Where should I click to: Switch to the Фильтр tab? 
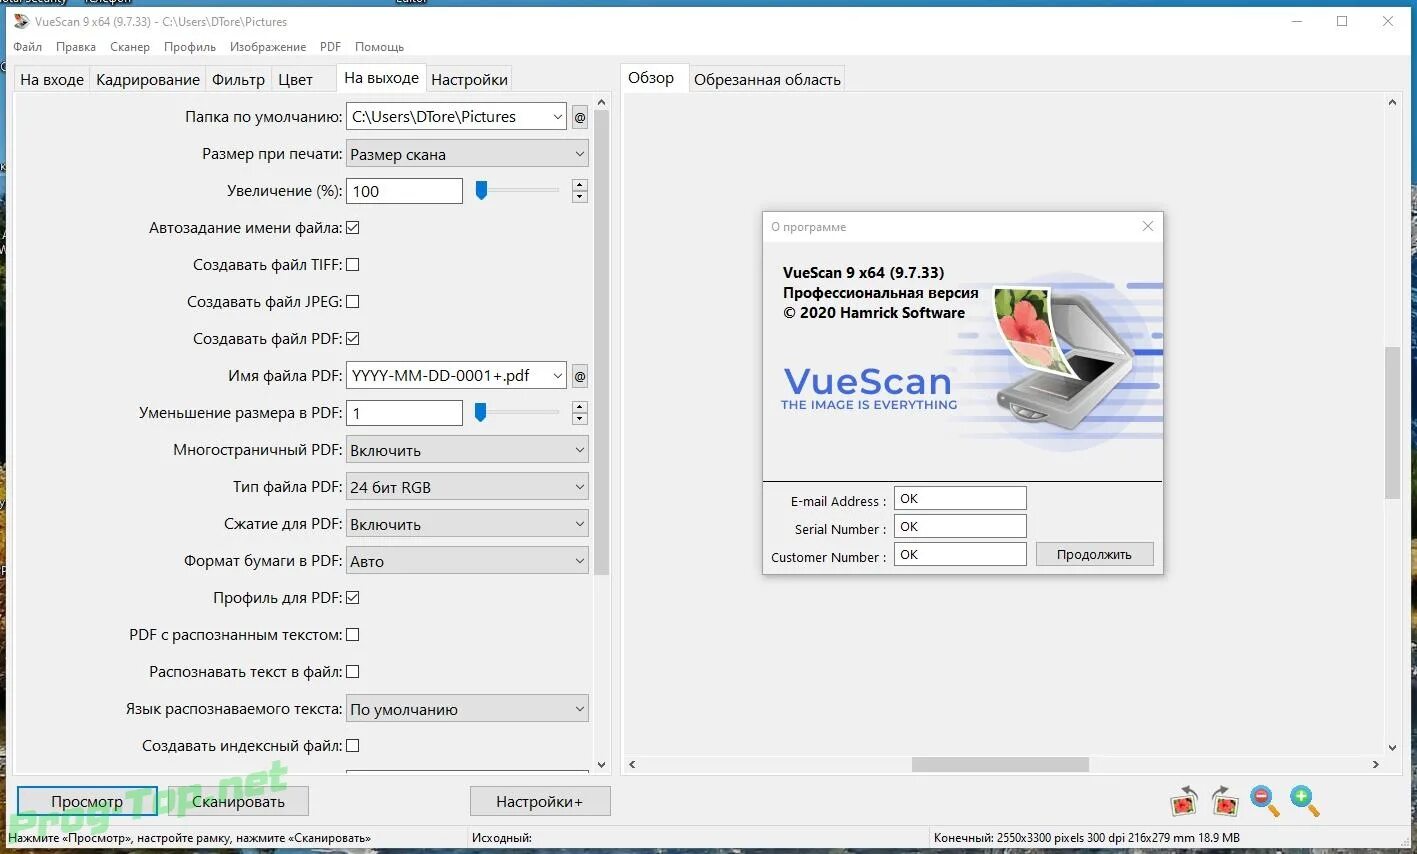coord(238,80)
